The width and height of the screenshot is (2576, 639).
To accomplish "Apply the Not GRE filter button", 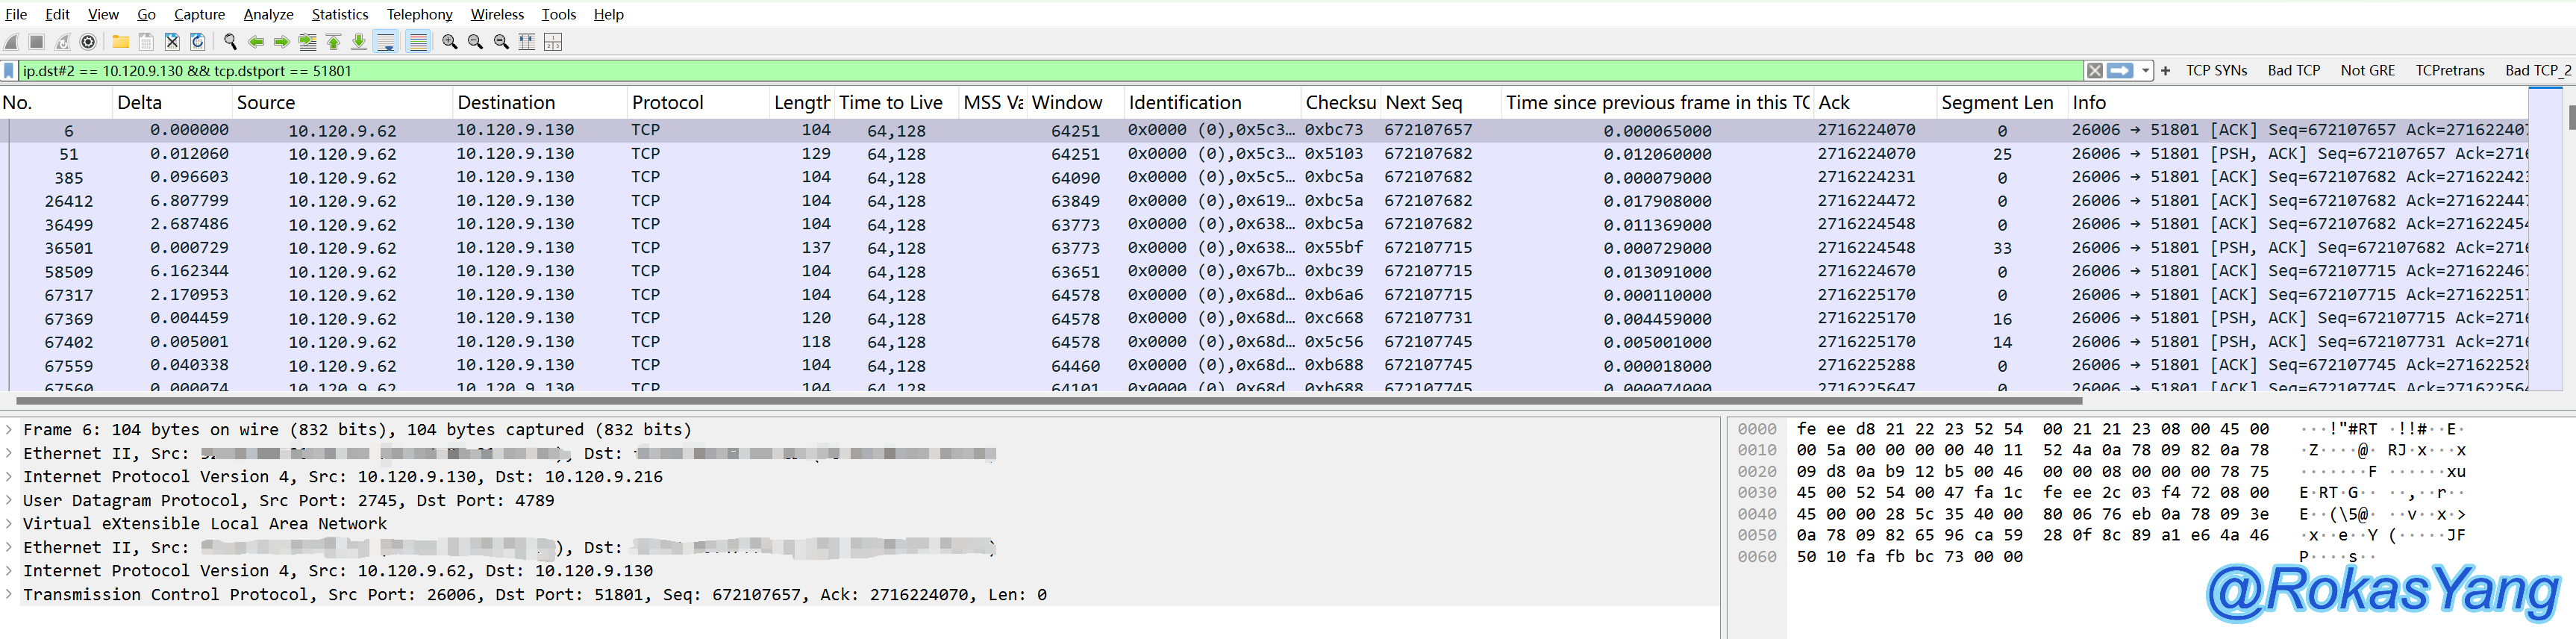I will click(x=2367, y=71).
